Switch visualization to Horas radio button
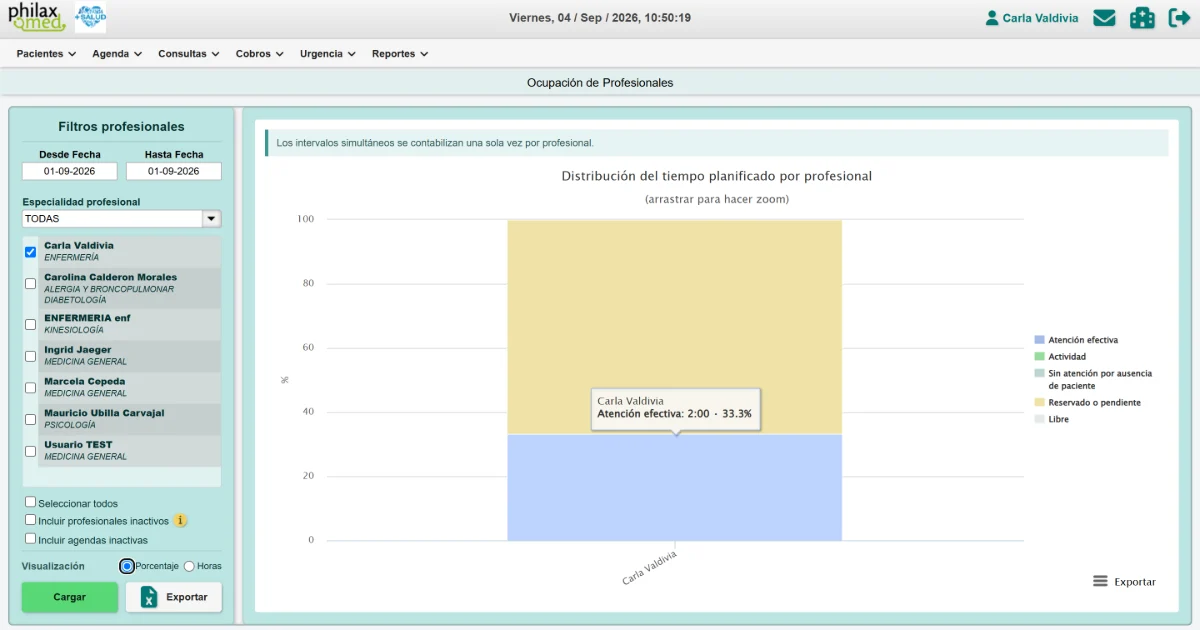Screen dimensions: 1200x630 point(189,566)
